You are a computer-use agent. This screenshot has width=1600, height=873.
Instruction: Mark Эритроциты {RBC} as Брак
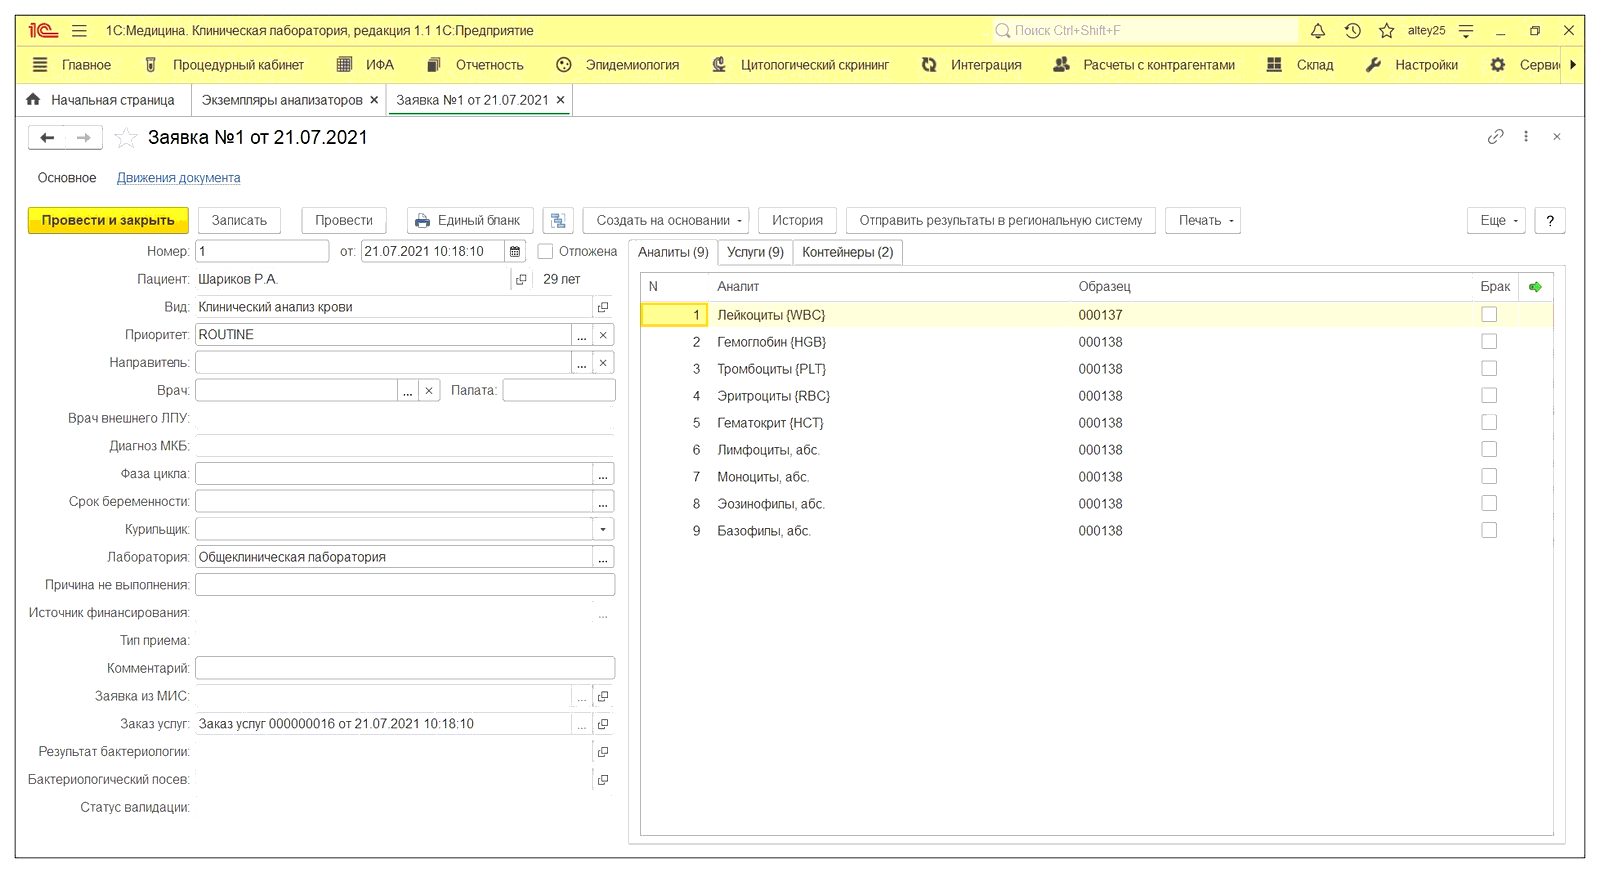(x=1489, y=396)
